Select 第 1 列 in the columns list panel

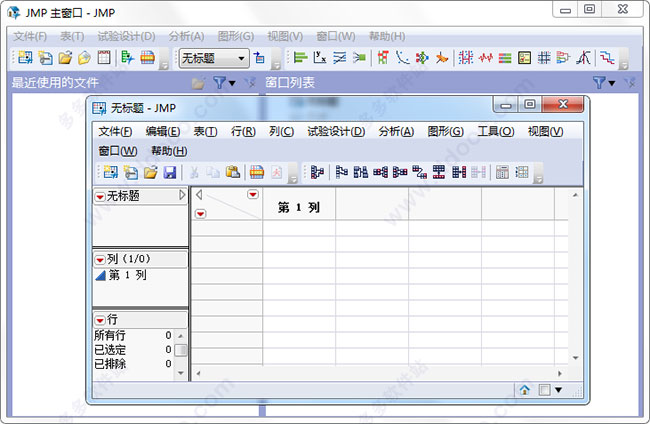(x=128, y=275)
